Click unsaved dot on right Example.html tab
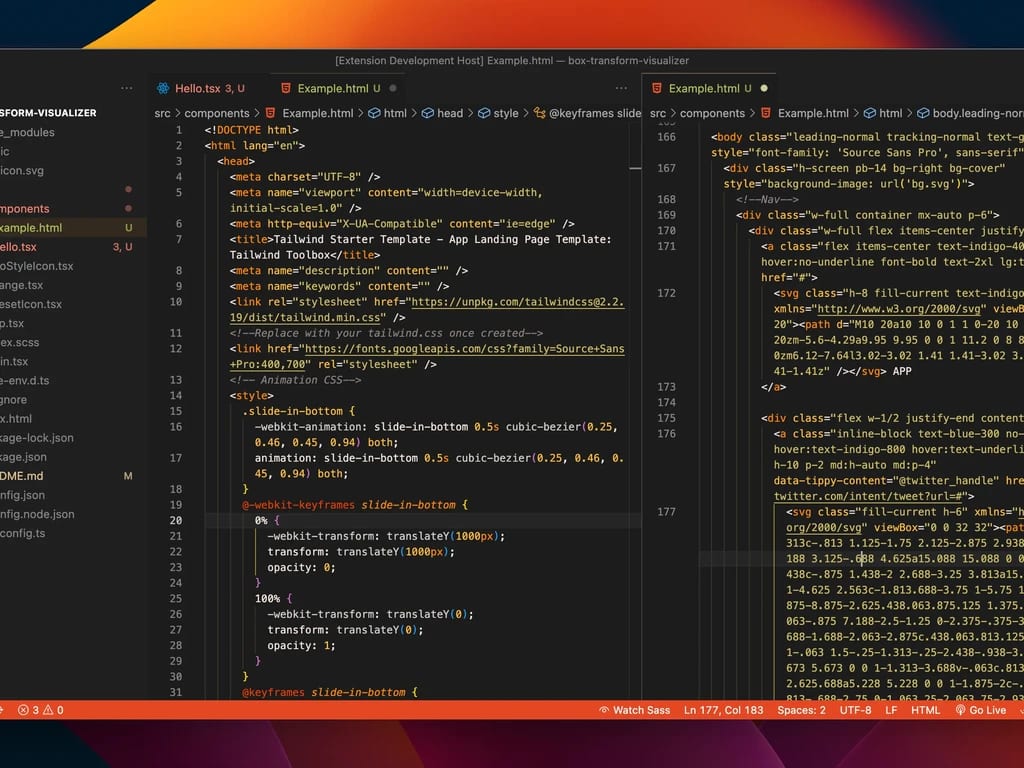Viewport: 1024px width, 768px height. click(x=764, y=88)
